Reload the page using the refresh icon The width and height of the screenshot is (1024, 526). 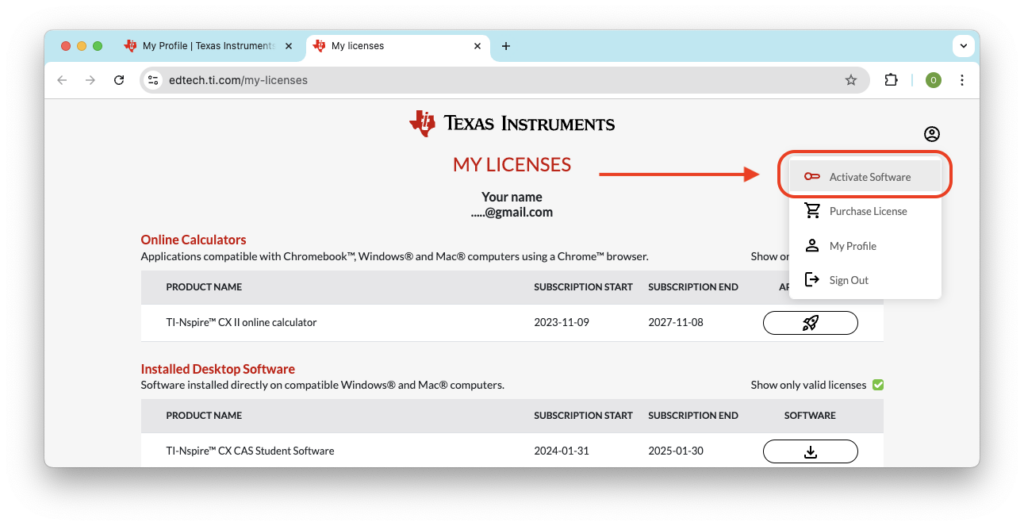(x=119, y=80)
